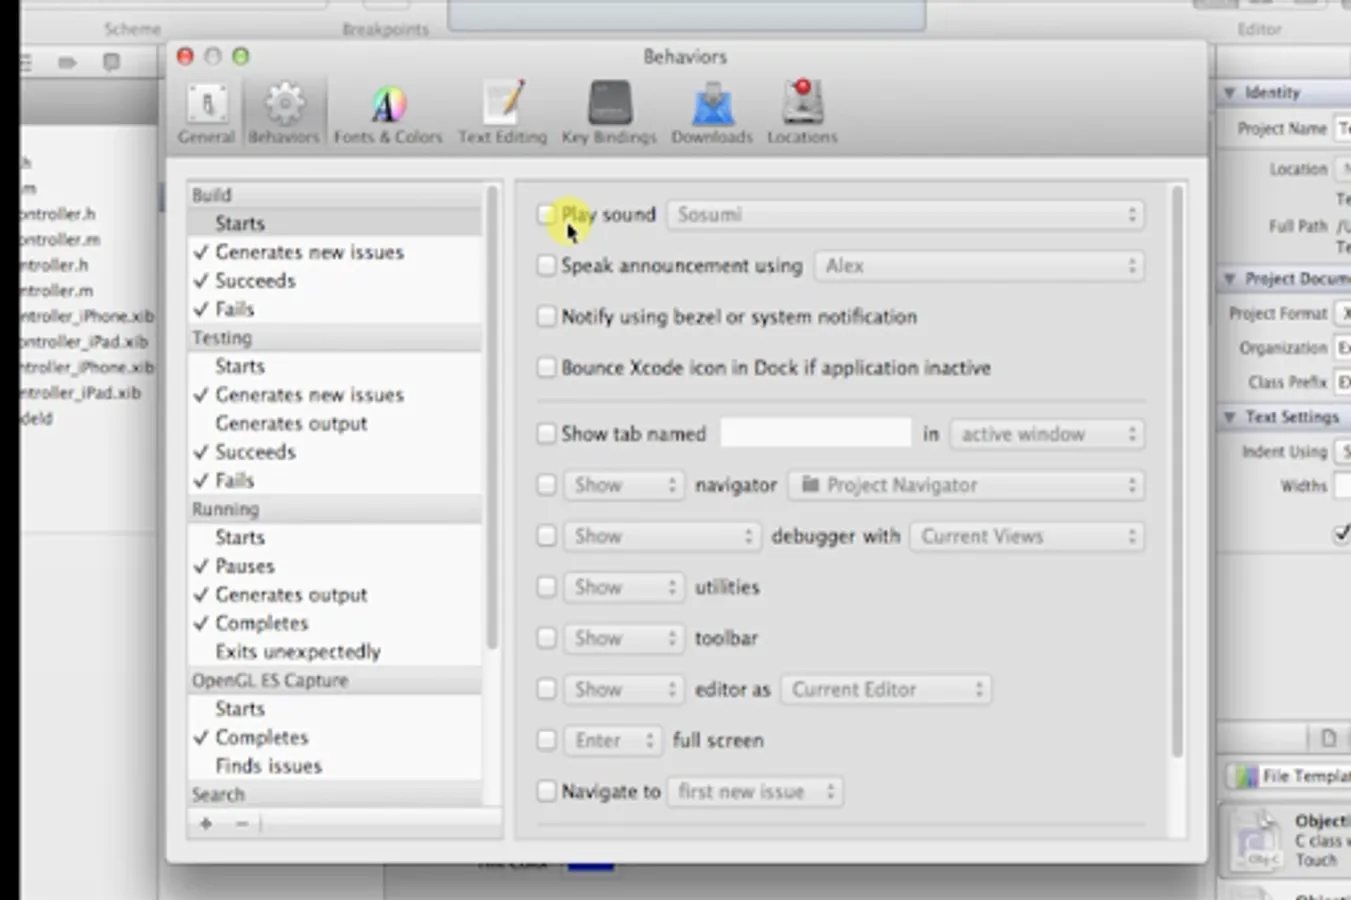This screenshot has width=1351, height=900.
Task: Open the first new issue dropdown
Action: [755, 791]
